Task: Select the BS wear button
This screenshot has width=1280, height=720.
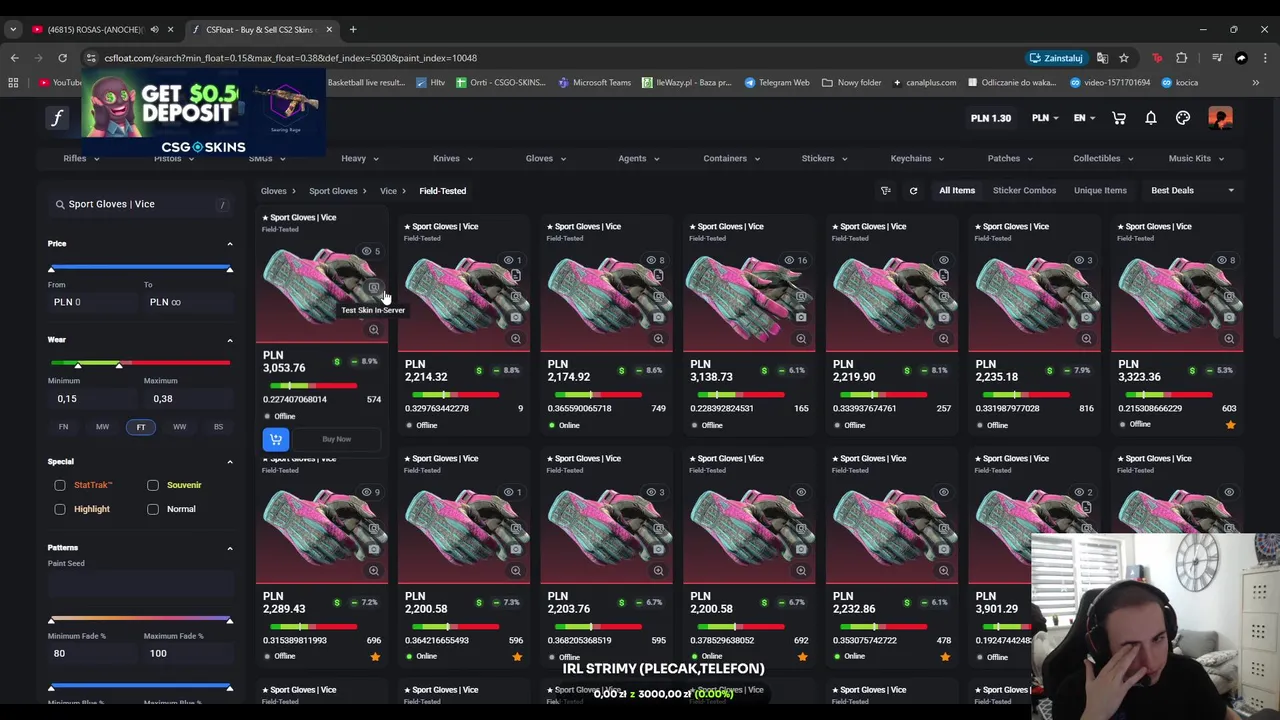Action: (x=218, y=427)
